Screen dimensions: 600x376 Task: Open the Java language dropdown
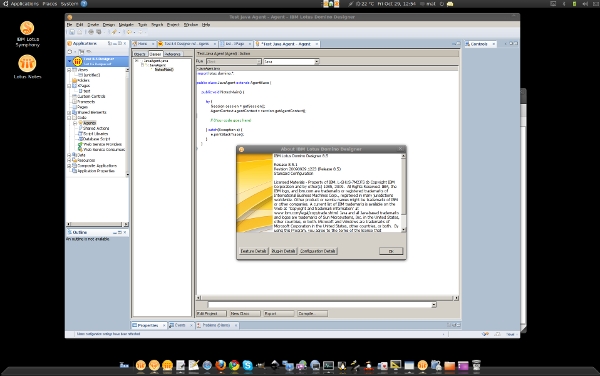click(x=316, y=62)
